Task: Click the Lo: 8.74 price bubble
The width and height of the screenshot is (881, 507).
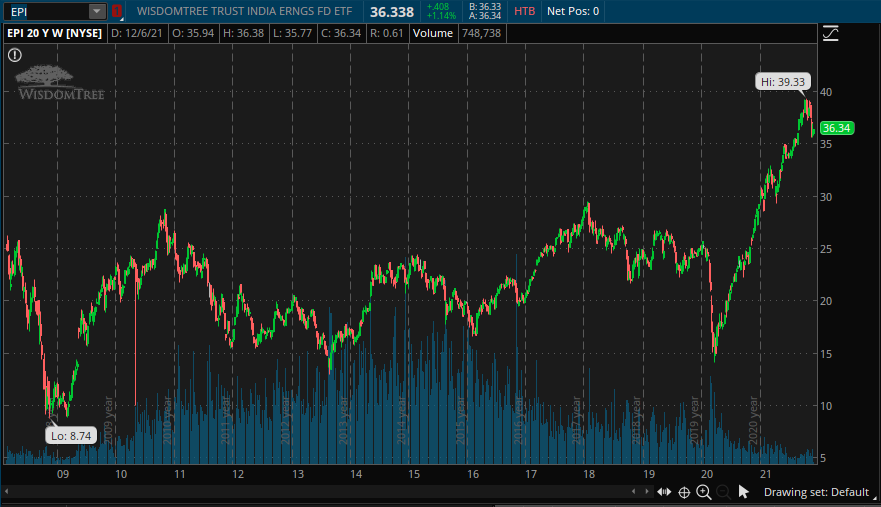Action: pyautogui.click(x=71, y=436)
